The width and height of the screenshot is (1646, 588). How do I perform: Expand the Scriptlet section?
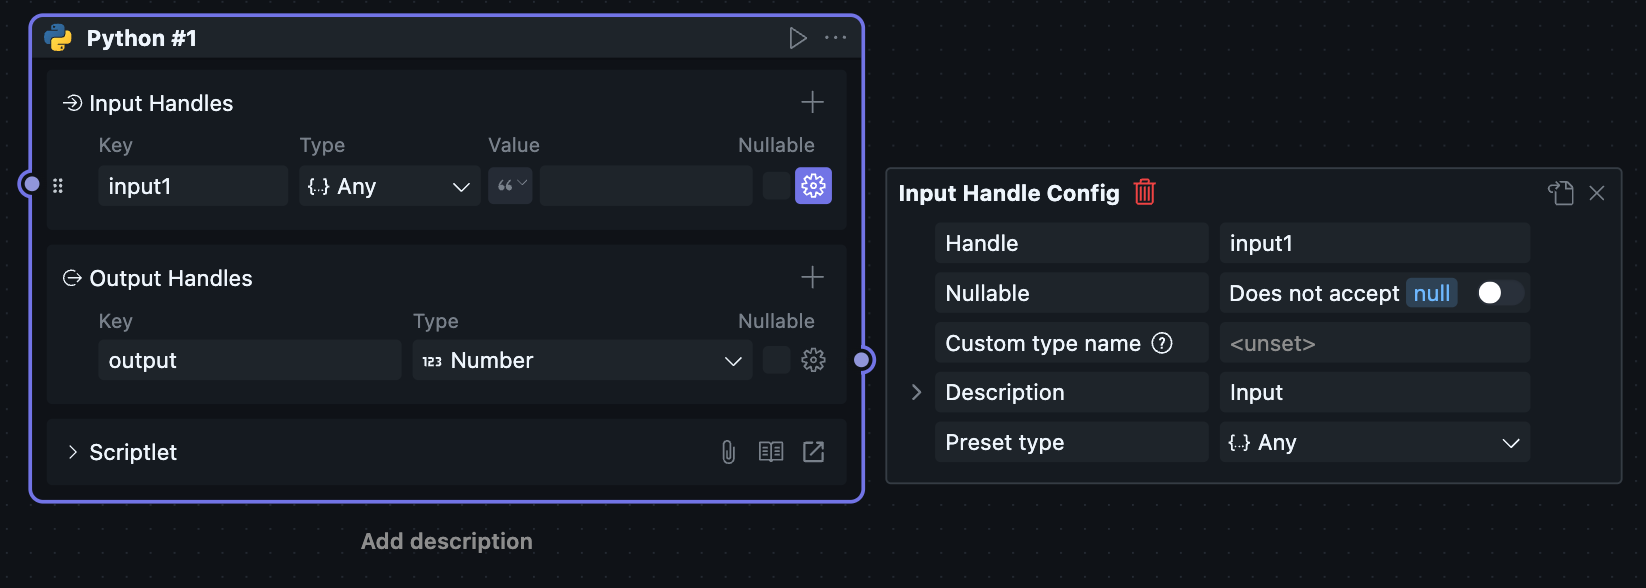click(72, 452)
